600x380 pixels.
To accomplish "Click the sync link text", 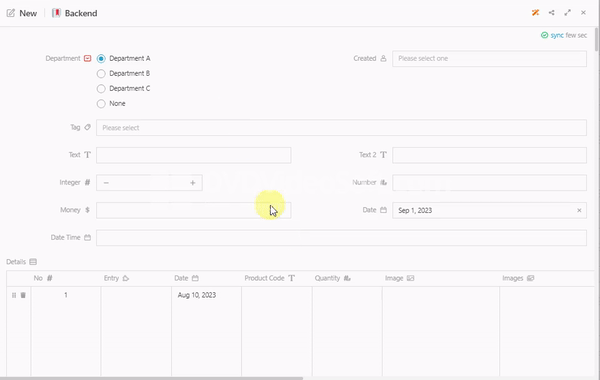I will pyautogui.click(x=557, y=35).
